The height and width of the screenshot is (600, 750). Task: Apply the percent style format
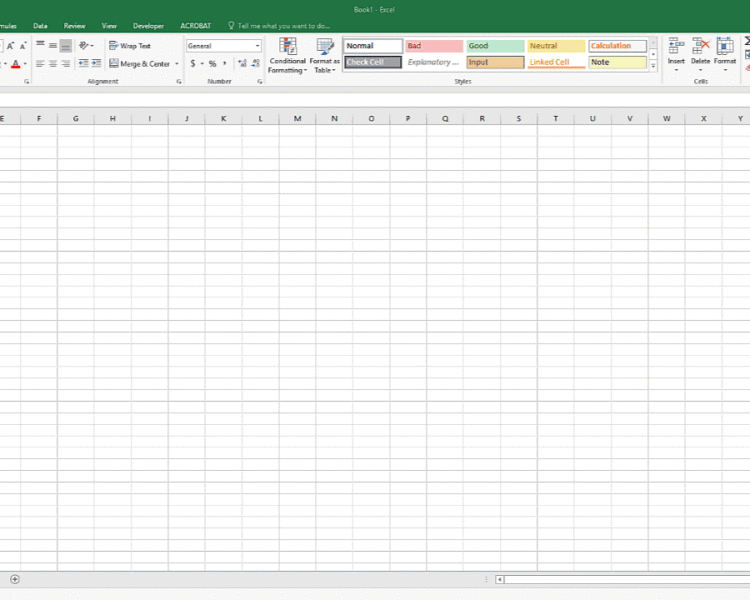coord(212,64)
